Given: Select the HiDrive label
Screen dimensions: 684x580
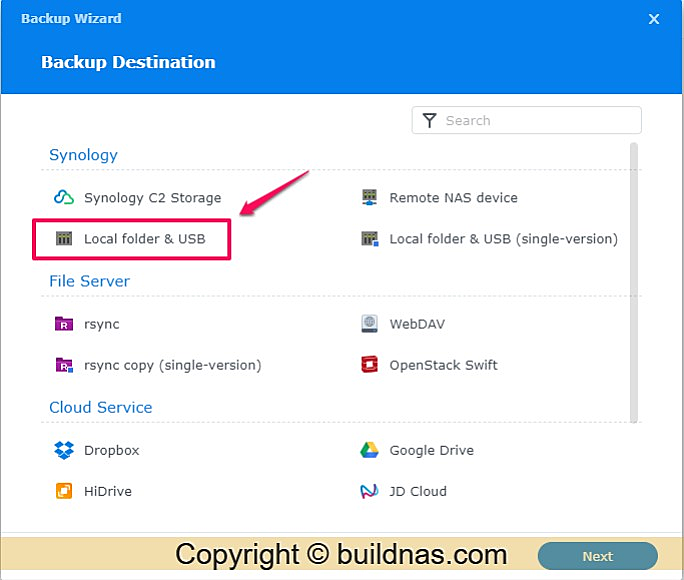Looking at the screenshot, I should [108, 491].
